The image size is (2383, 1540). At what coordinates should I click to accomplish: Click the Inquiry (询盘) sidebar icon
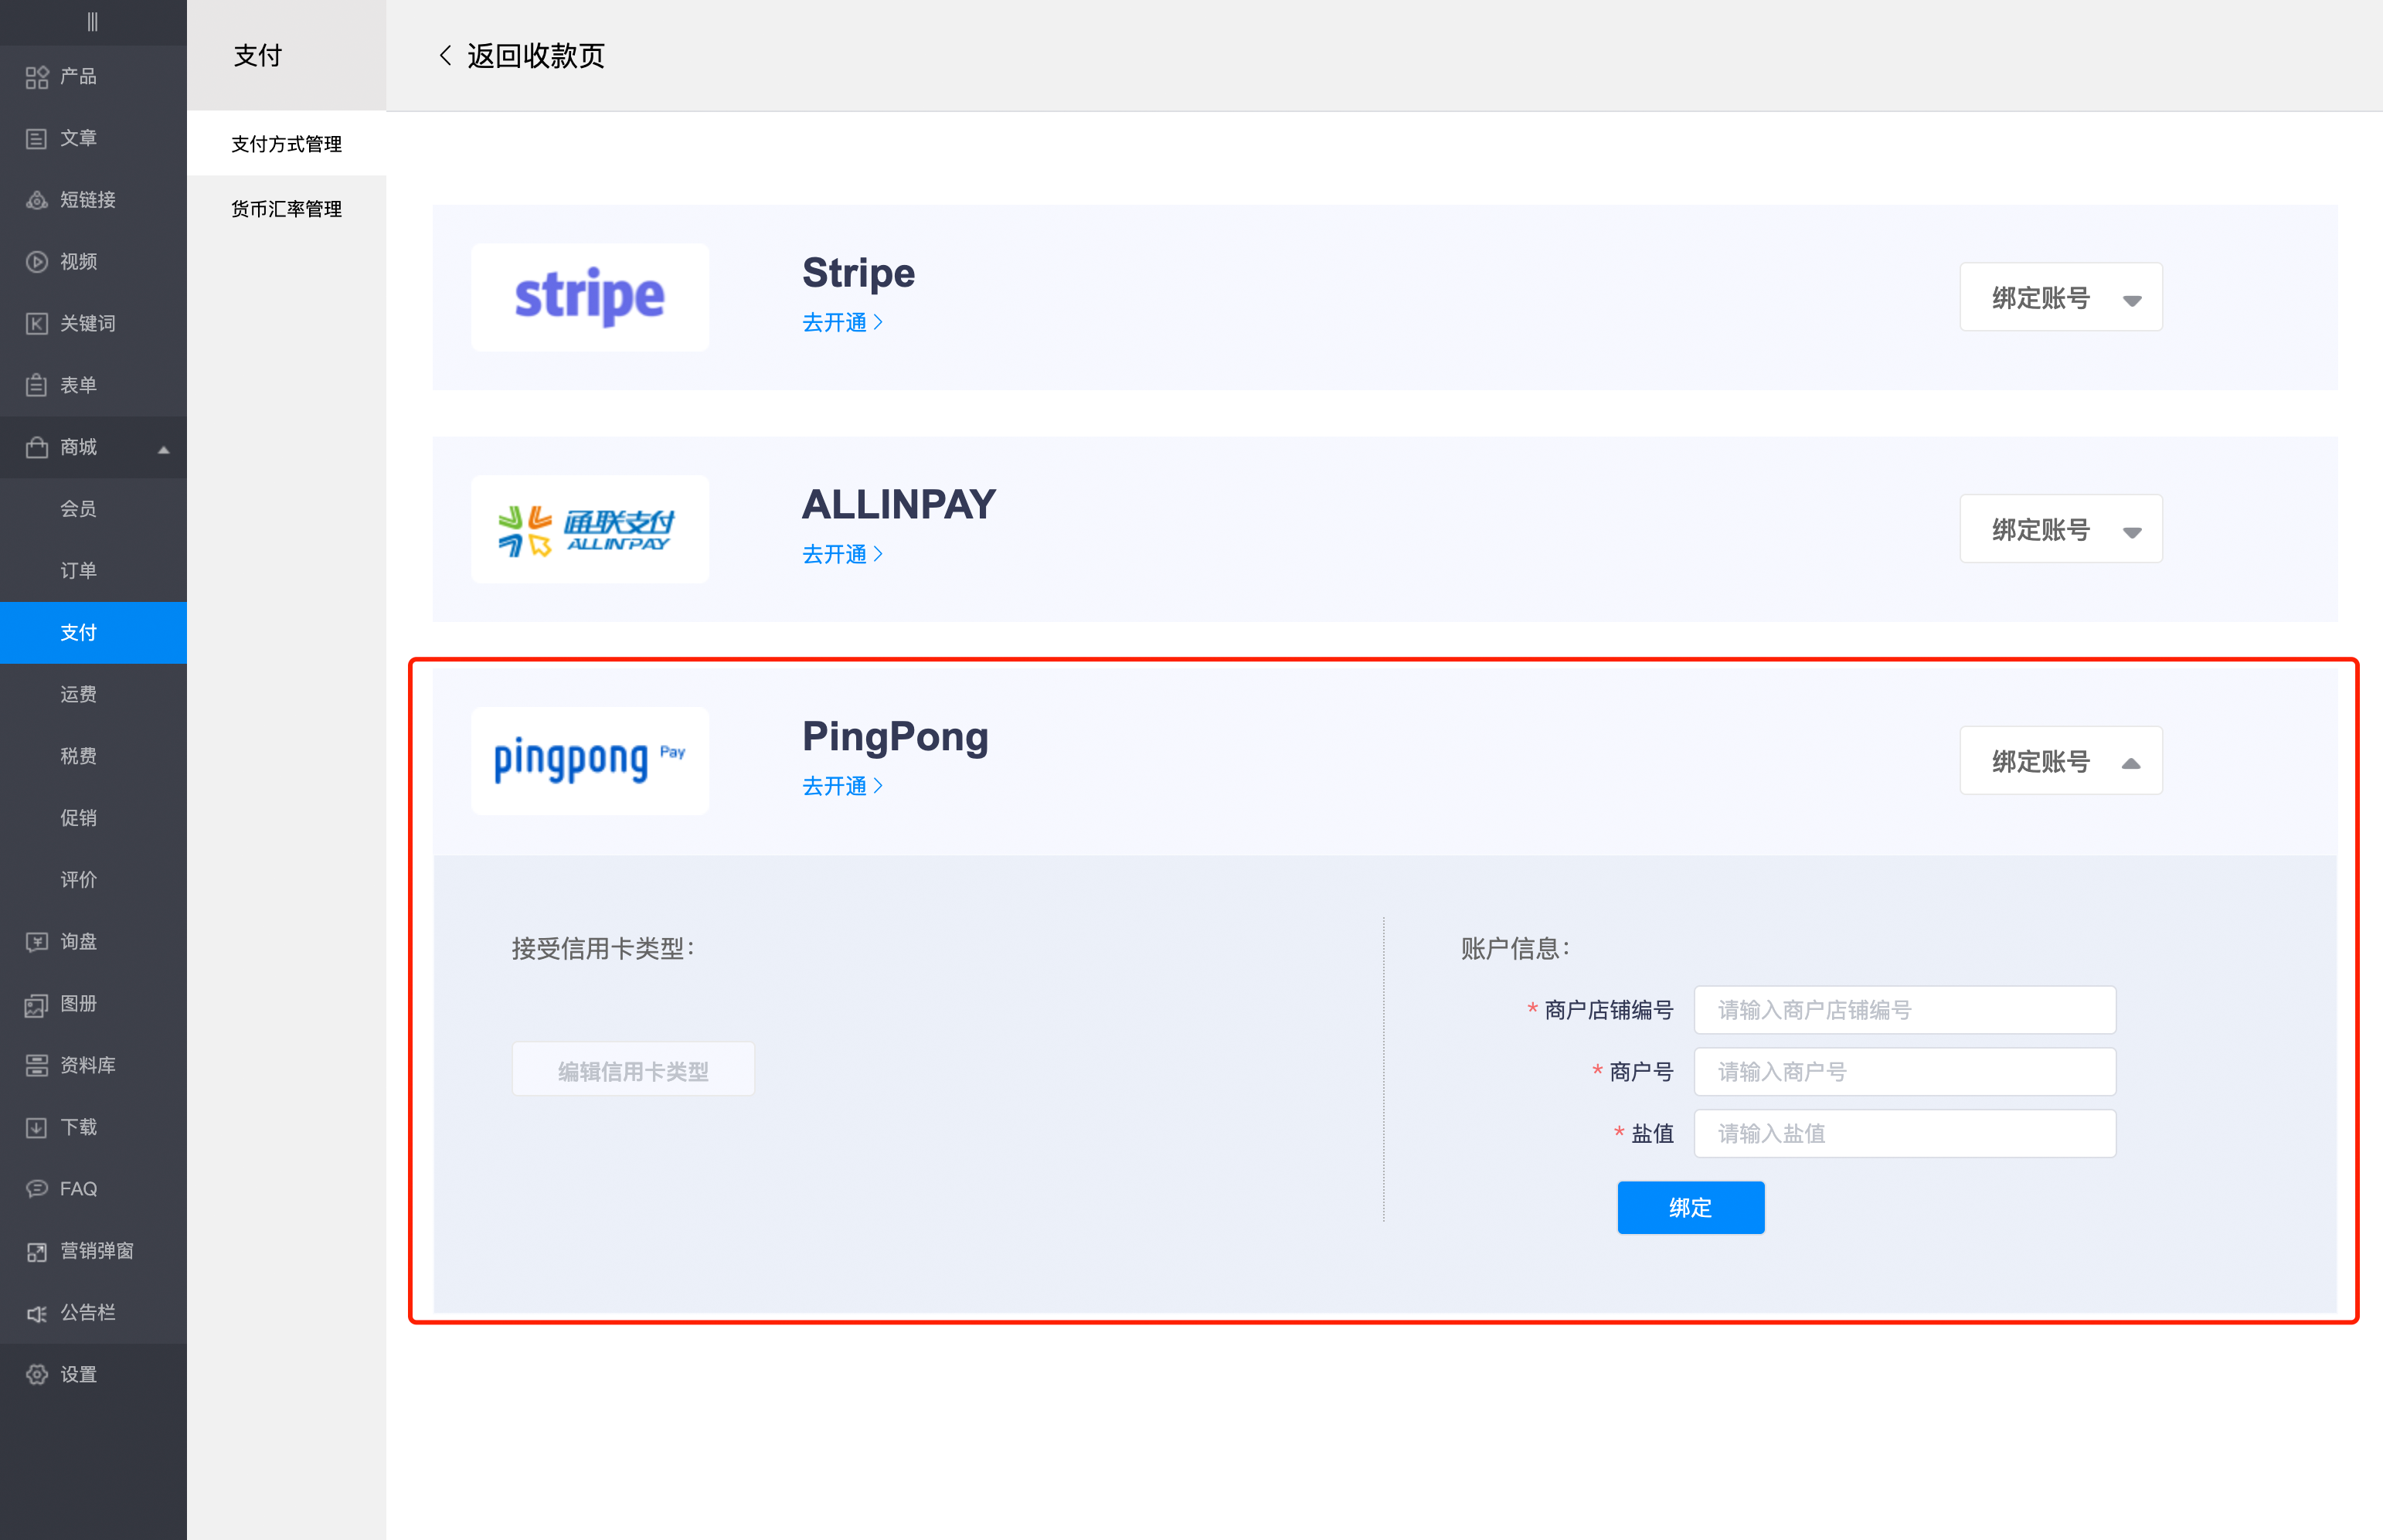point(37,942)
